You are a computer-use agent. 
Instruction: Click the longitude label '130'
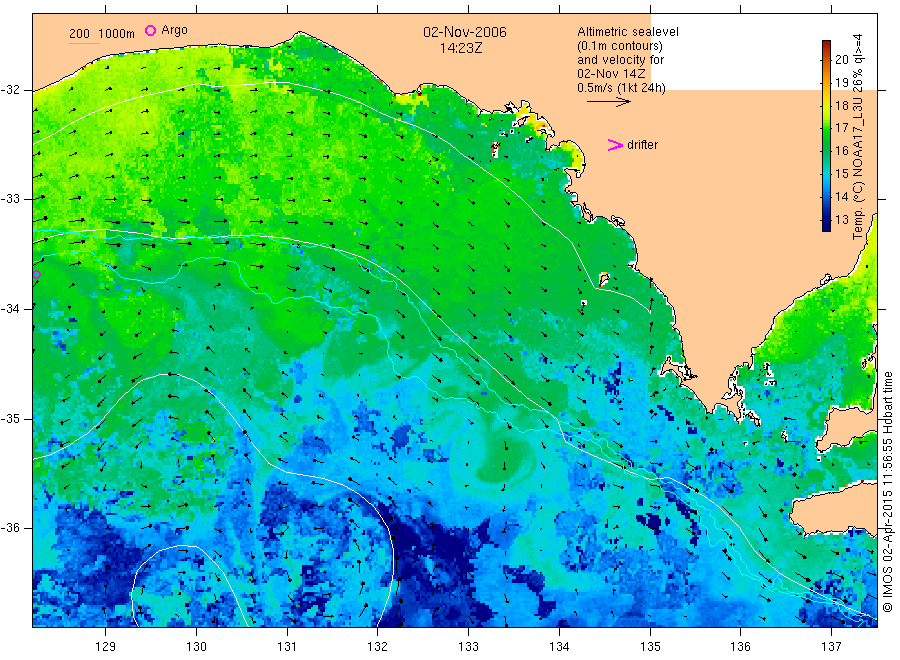click(x=196, y=647)
